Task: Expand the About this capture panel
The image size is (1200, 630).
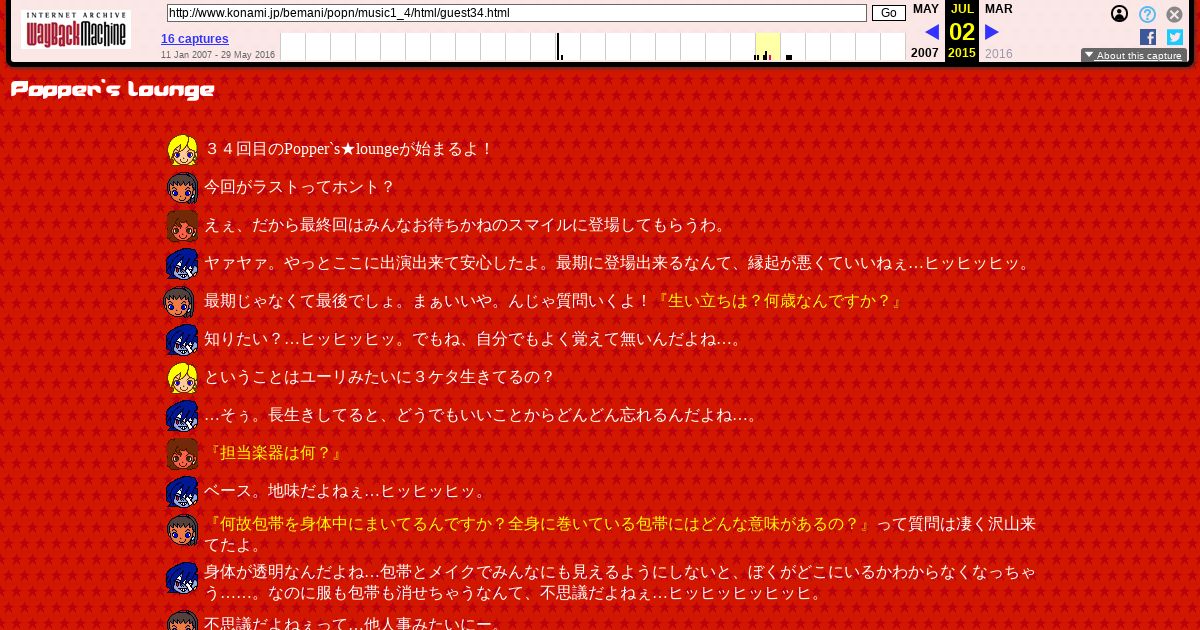Action: coord(1134,56)
